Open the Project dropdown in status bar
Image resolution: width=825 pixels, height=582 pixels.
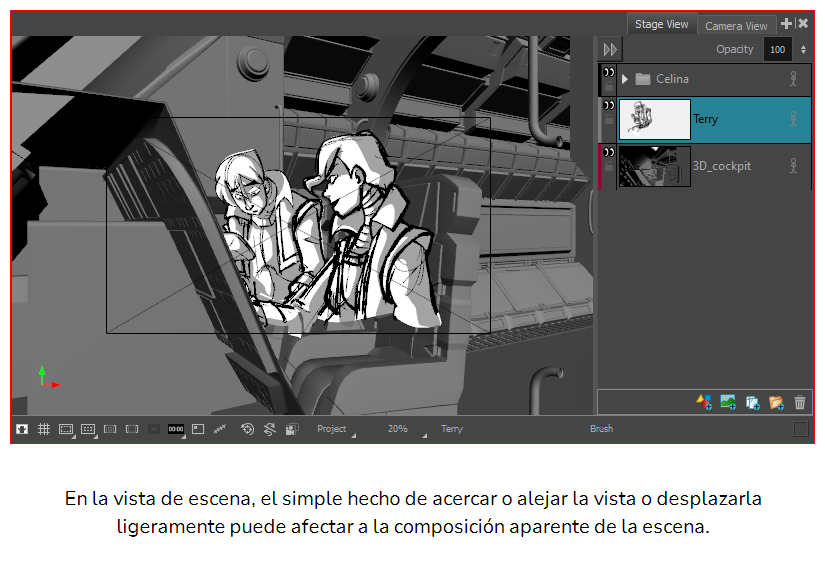coord(335,429)
